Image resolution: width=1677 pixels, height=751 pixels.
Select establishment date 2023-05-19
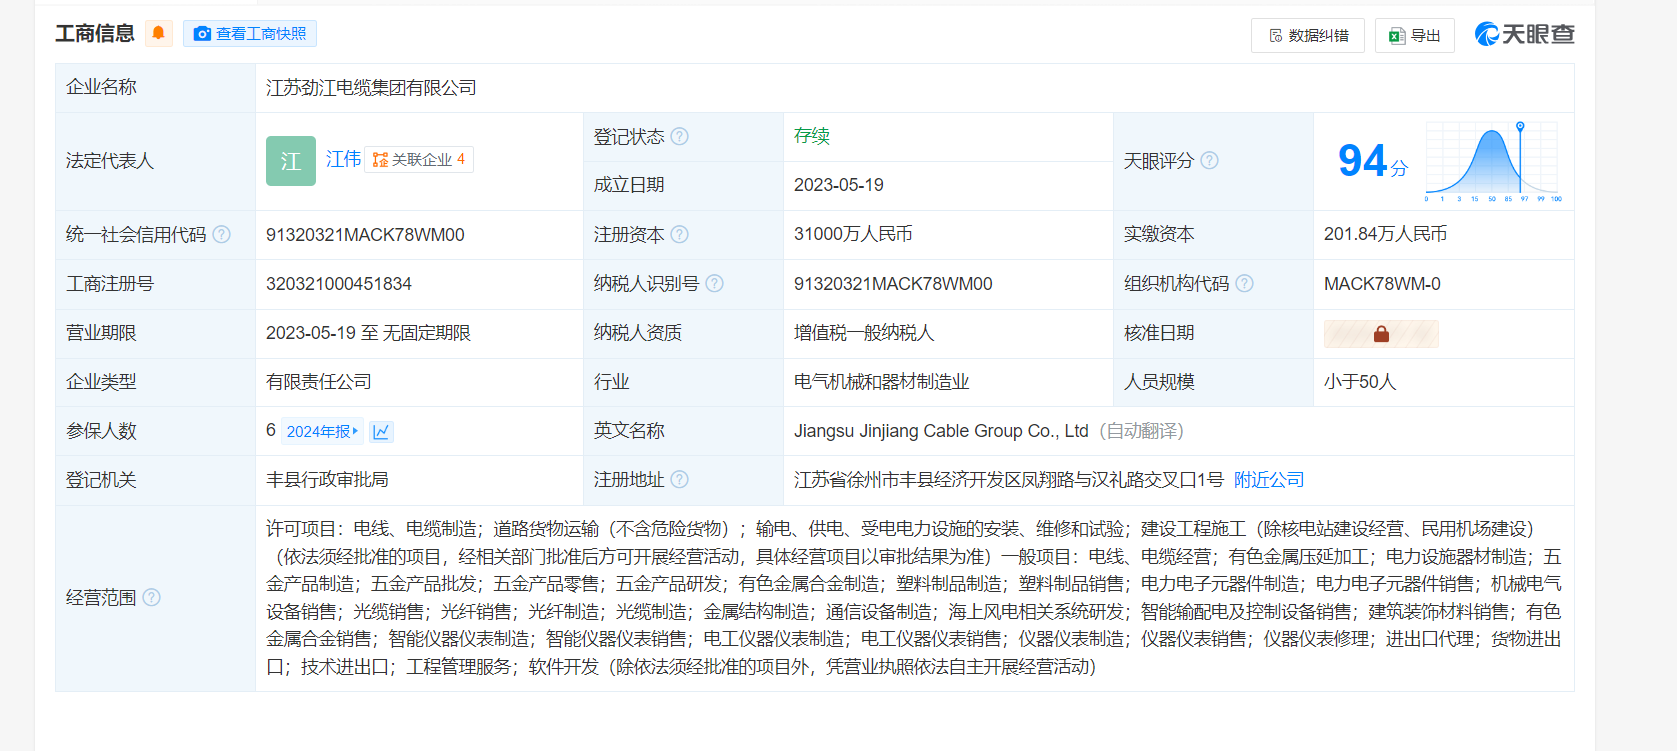point(839,185)
